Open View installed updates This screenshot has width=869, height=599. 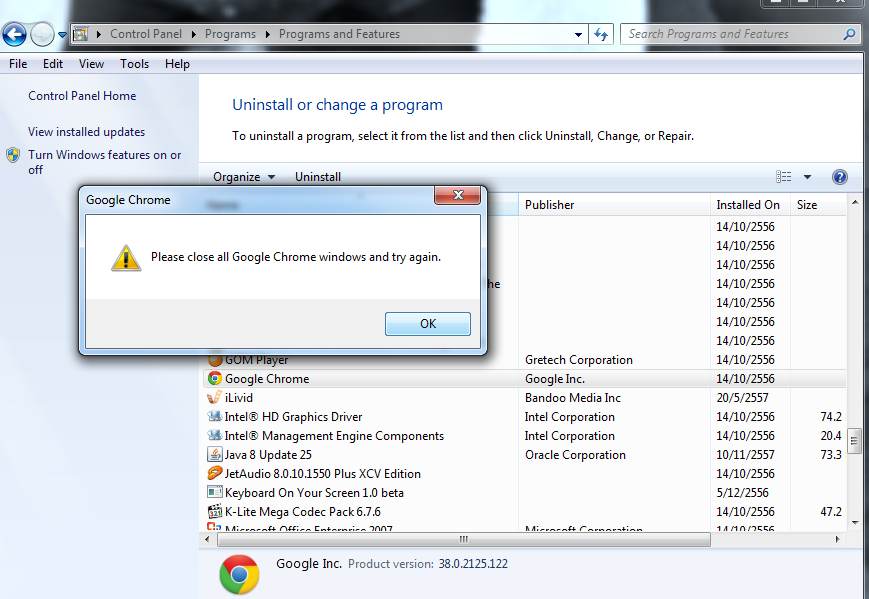(x=86, y=132)
